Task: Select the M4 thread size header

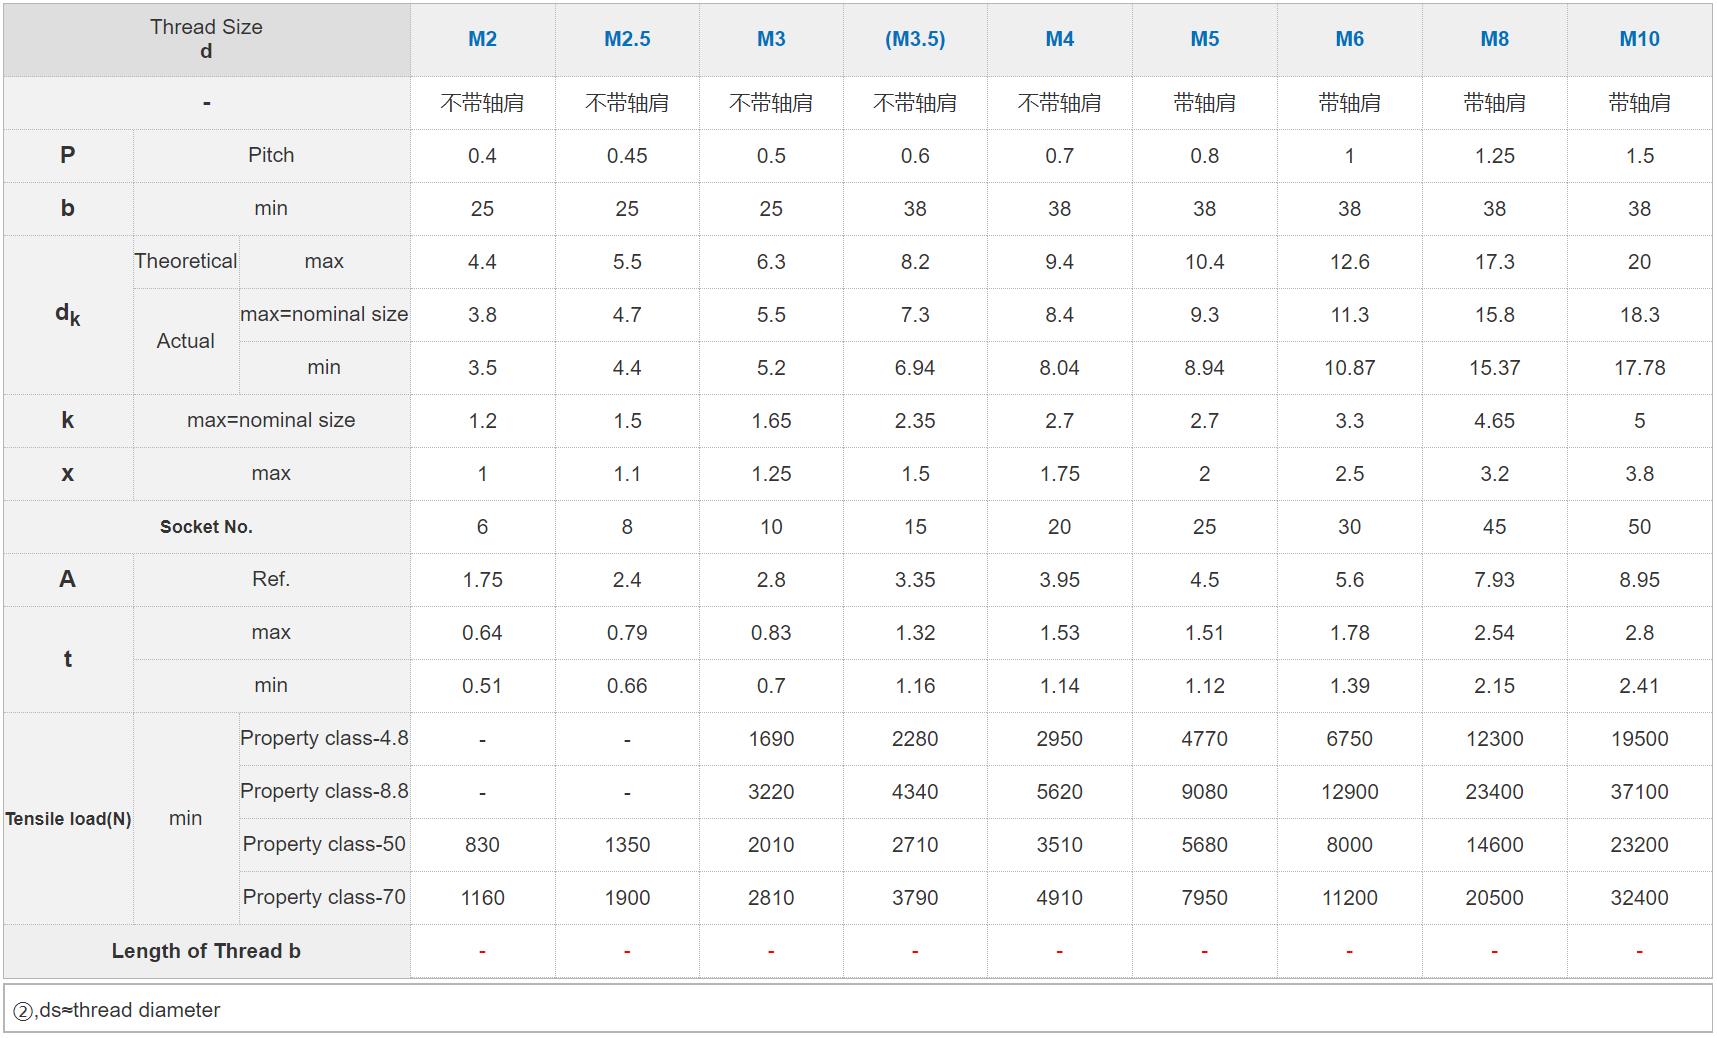Action: click(x=1059, y=39)
